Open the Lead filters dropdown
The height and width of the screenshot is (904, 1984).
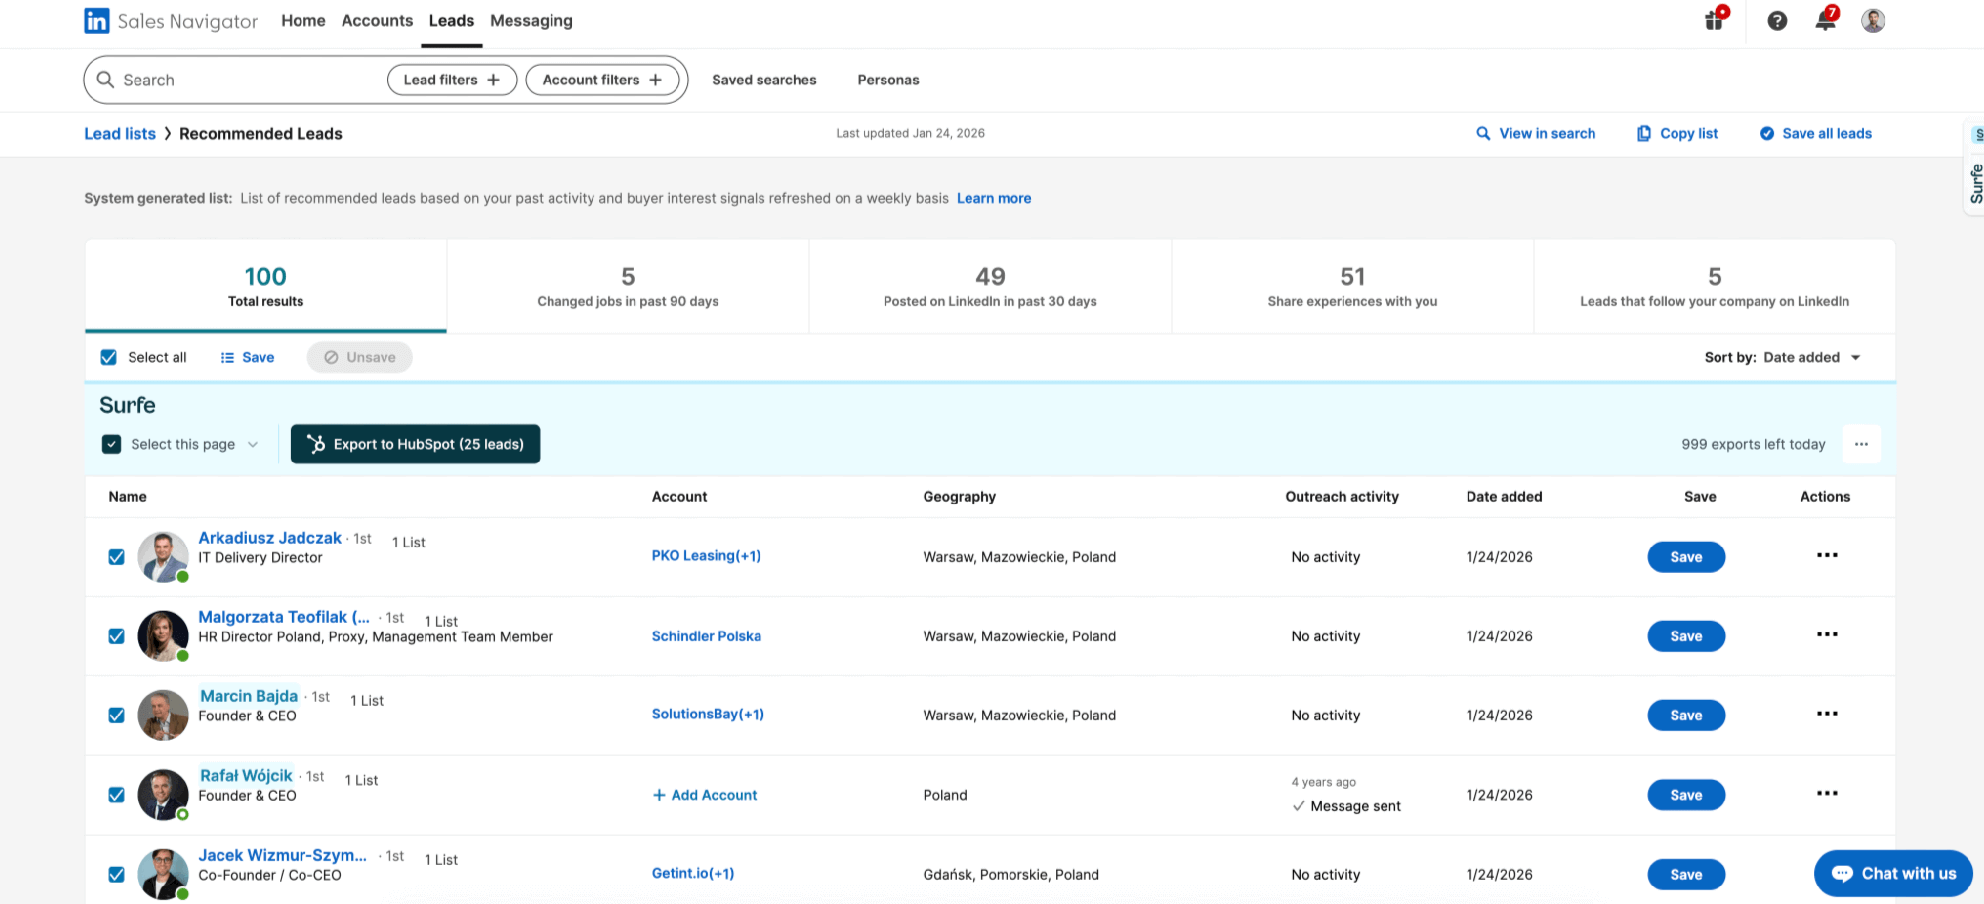coord(452,79)
